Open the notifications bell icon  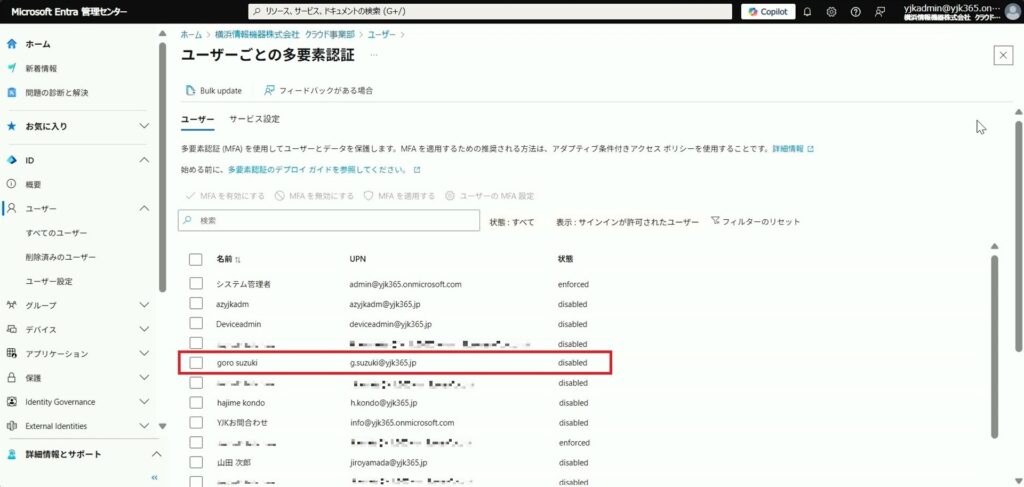[x=808, y=12]
